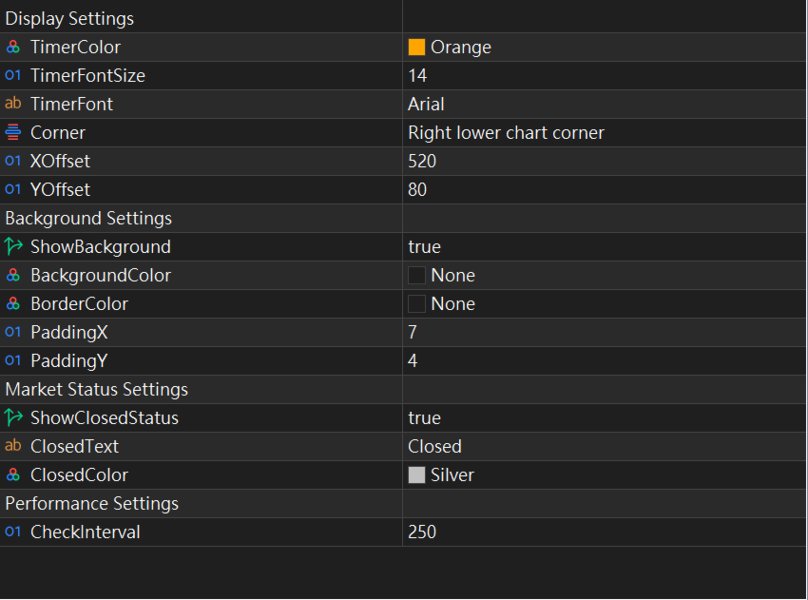Screen dimensions: 808x600
Task: Edit the PaddingX value 7
Action: pyautogui.click(x=603, y=332)
